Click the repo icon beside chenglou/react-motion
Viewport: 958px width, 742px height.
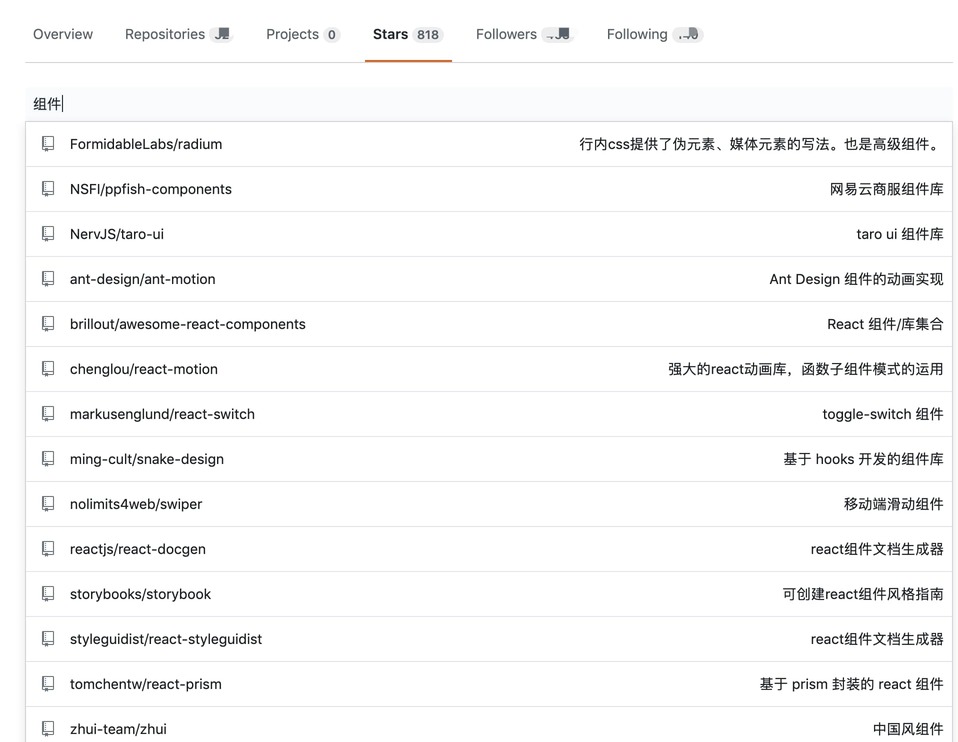point(48,369)
